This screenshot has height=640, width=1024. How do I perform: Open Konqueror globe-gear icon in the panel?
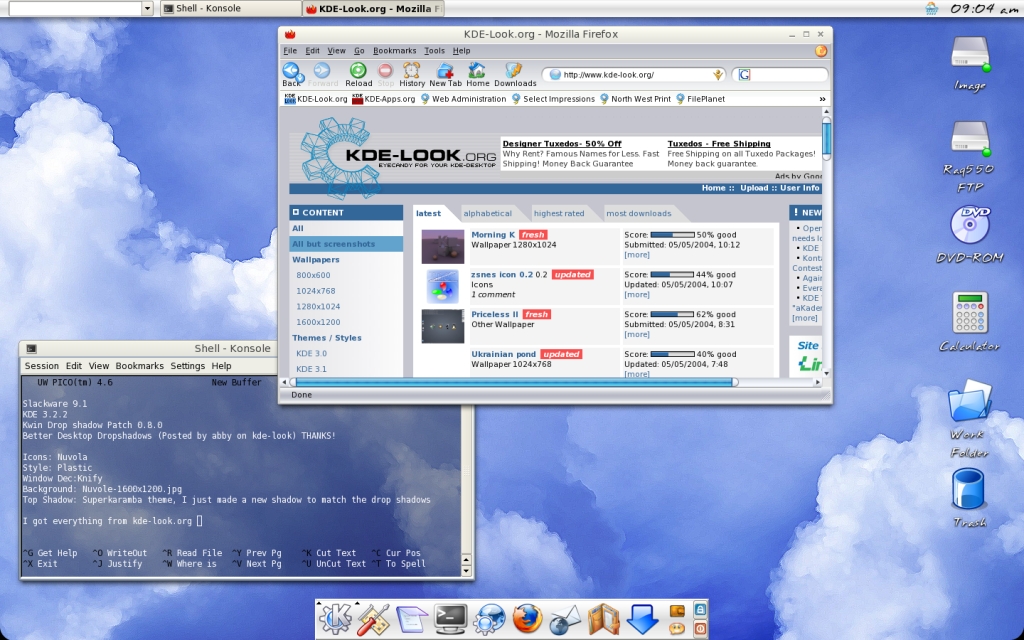pos(489,618)
